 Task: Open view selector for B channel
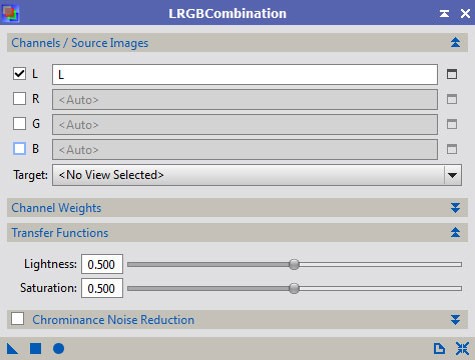[452, 149]
